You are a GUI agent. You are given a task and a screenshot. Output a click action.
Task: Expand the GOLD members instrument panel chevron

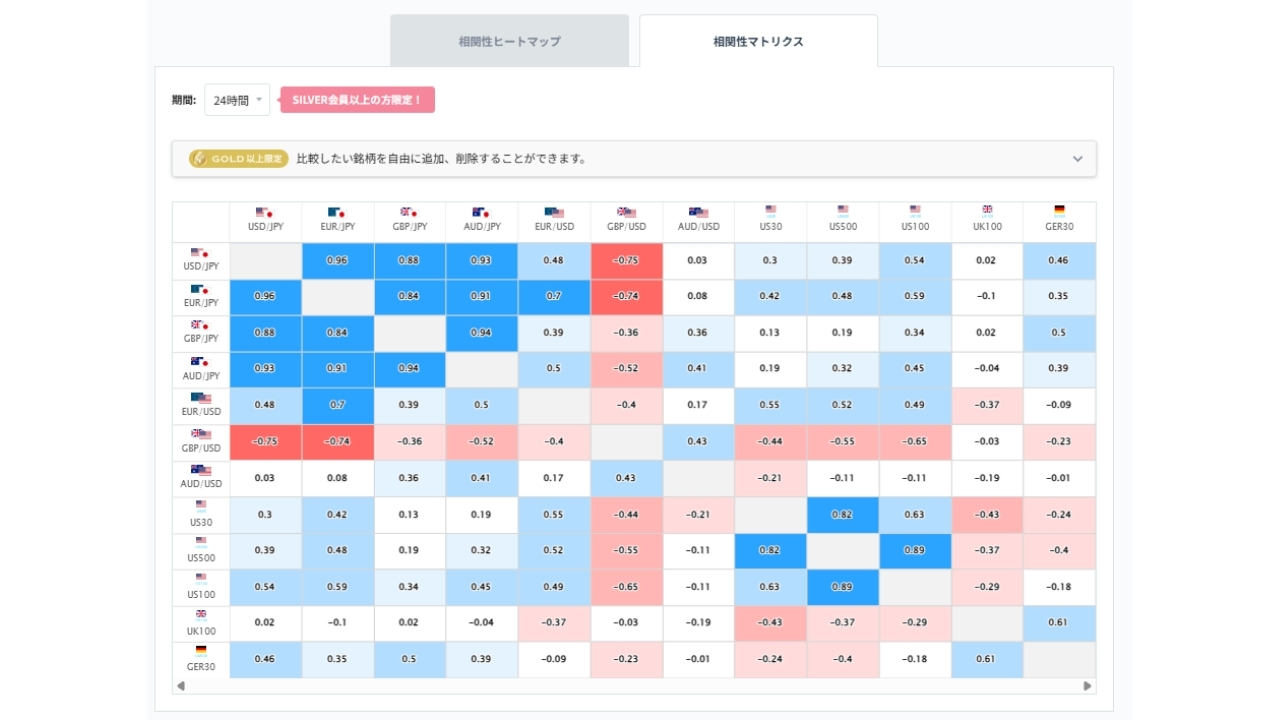point(1077,159)
